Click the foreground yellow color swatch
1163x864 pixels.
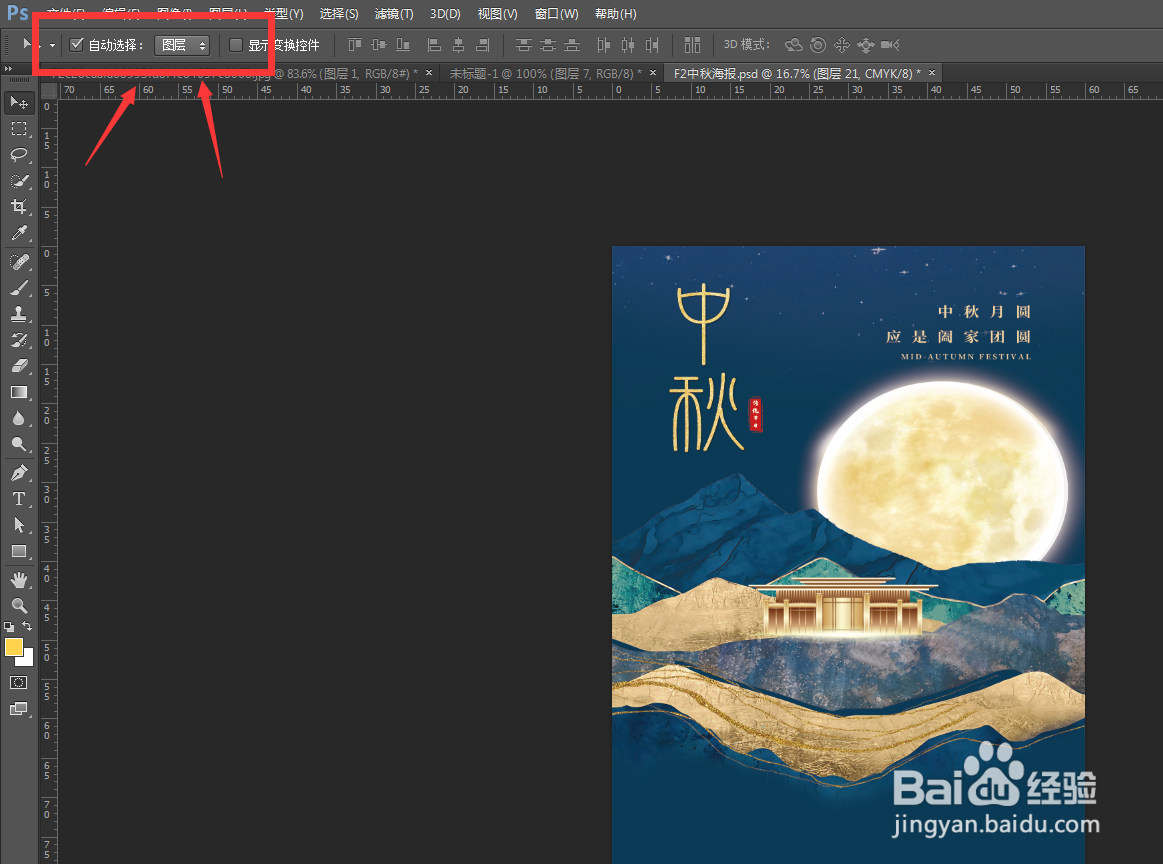[13, 646]
